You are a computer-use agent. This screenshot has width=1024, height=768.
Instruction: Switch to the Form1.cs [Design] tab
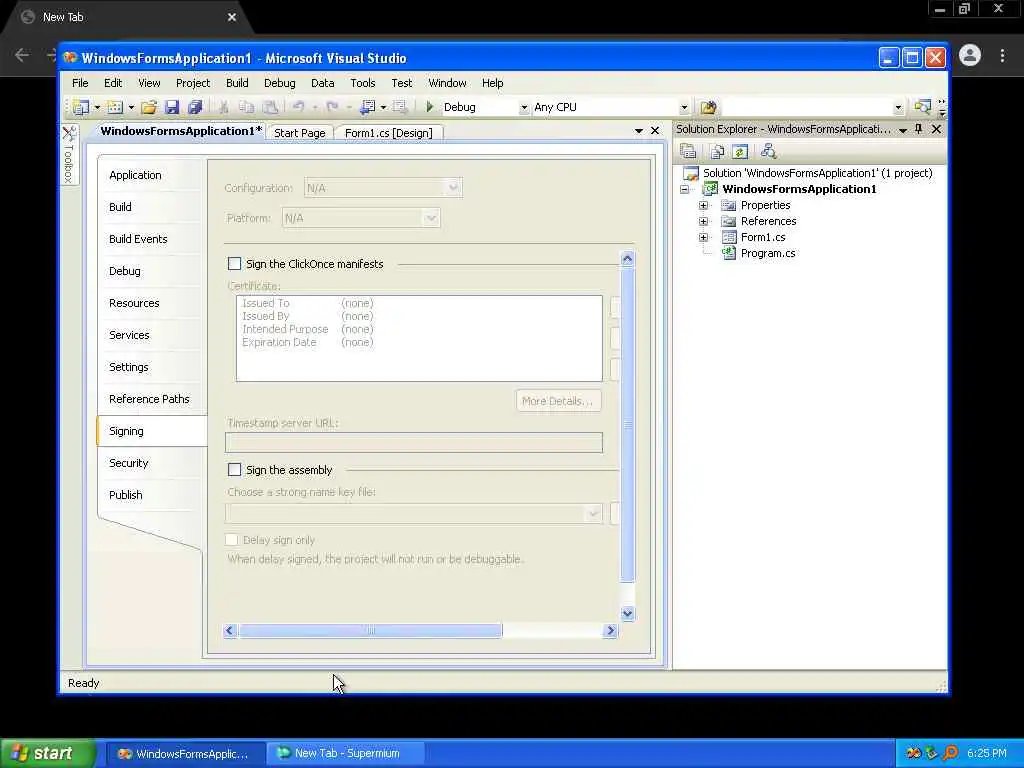(x=389, y=133)
